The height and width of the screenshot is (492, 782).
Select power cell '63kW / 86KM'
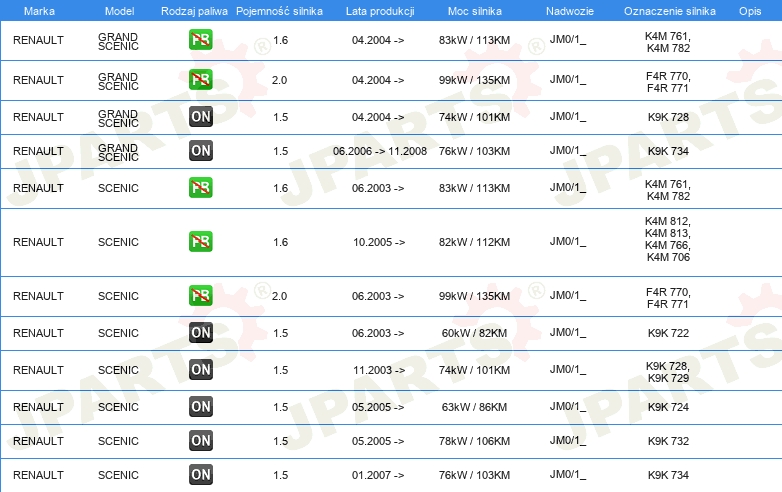(x=474, y=407)
